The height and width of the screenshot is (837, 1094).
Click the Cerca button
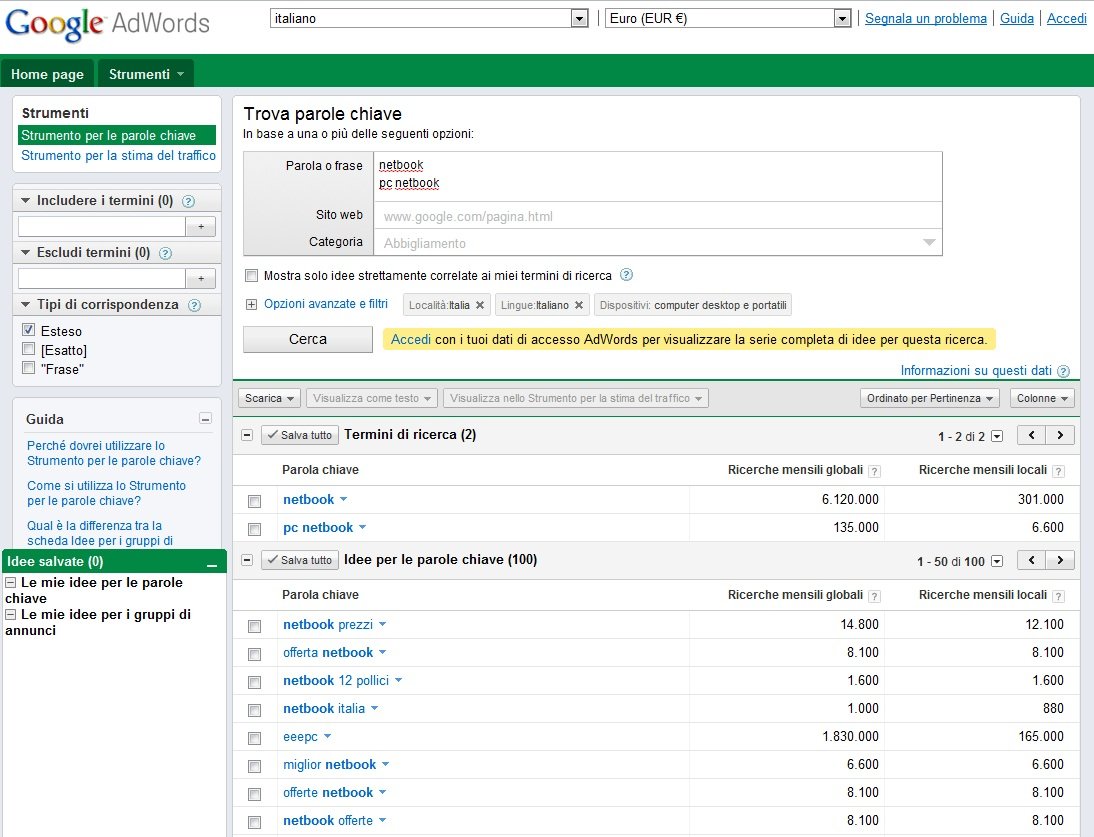tap(308, 340)
